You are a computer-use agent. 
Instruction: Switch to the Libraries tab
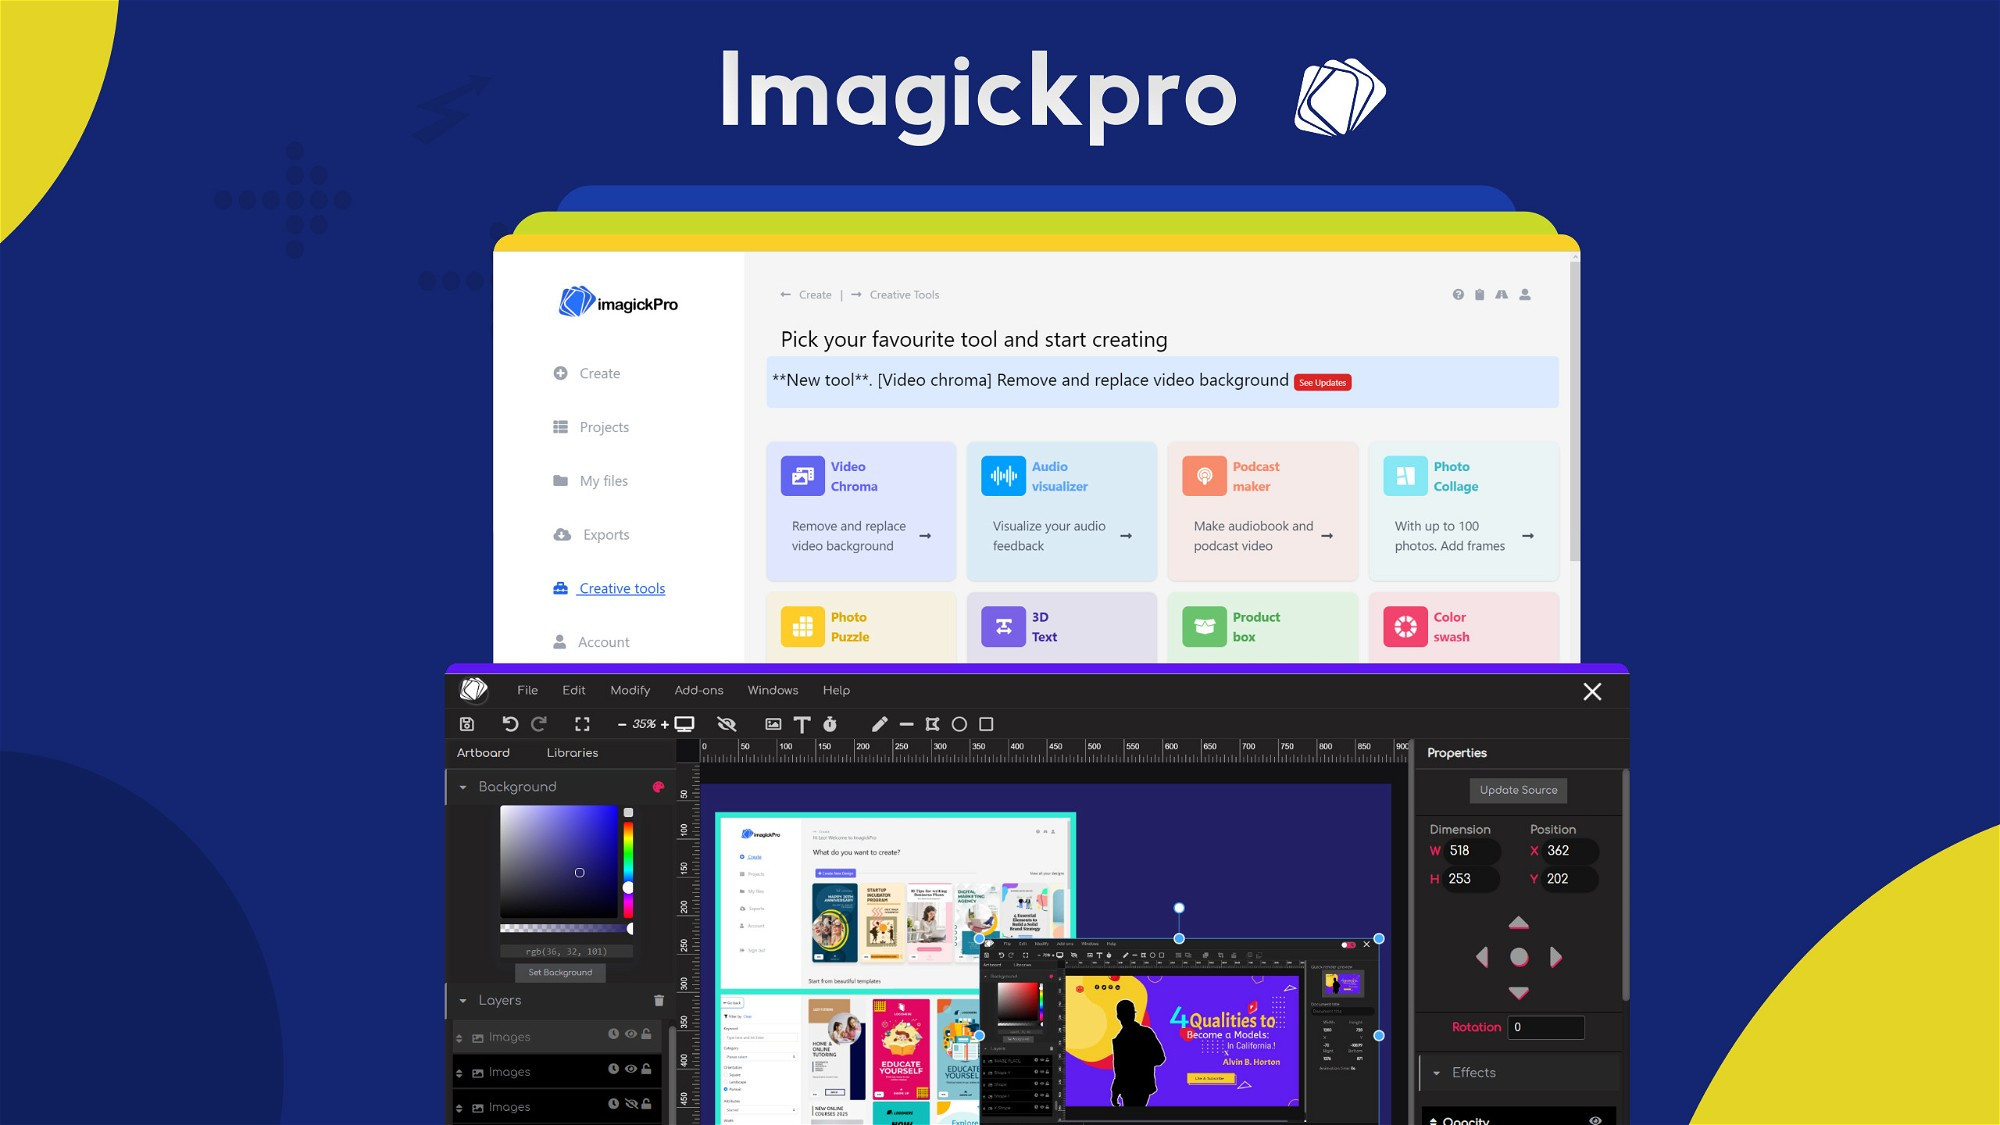(x=572, y=753)
